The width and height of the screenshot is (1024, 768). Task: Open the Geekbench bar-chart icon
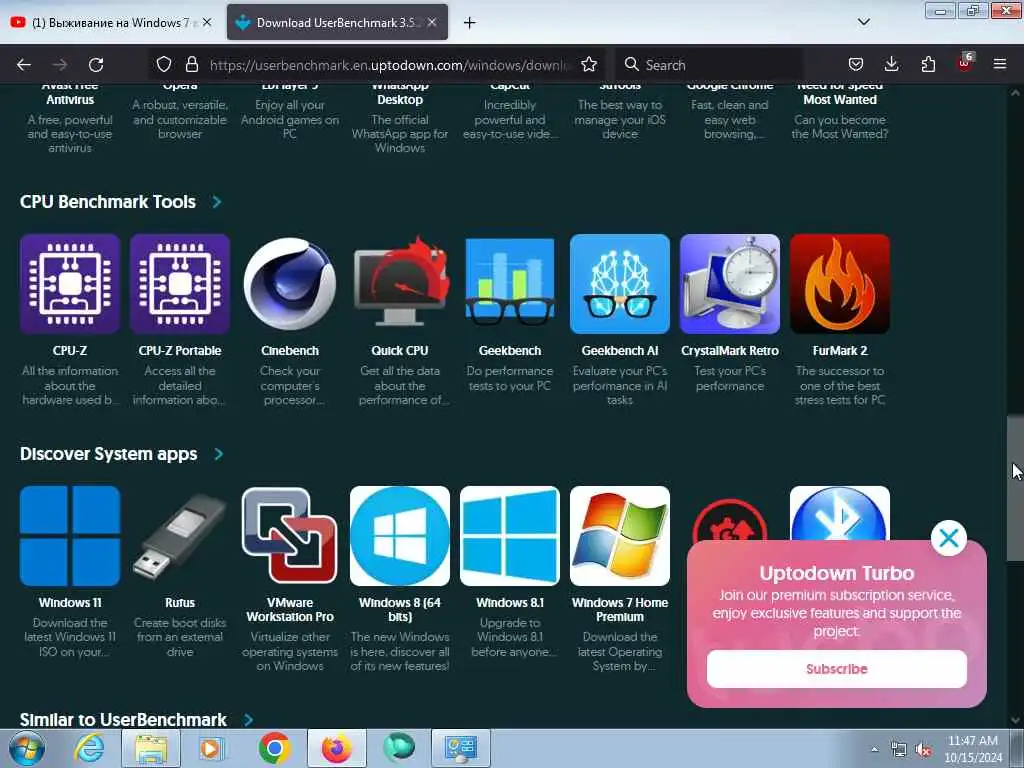pos(510,284)
